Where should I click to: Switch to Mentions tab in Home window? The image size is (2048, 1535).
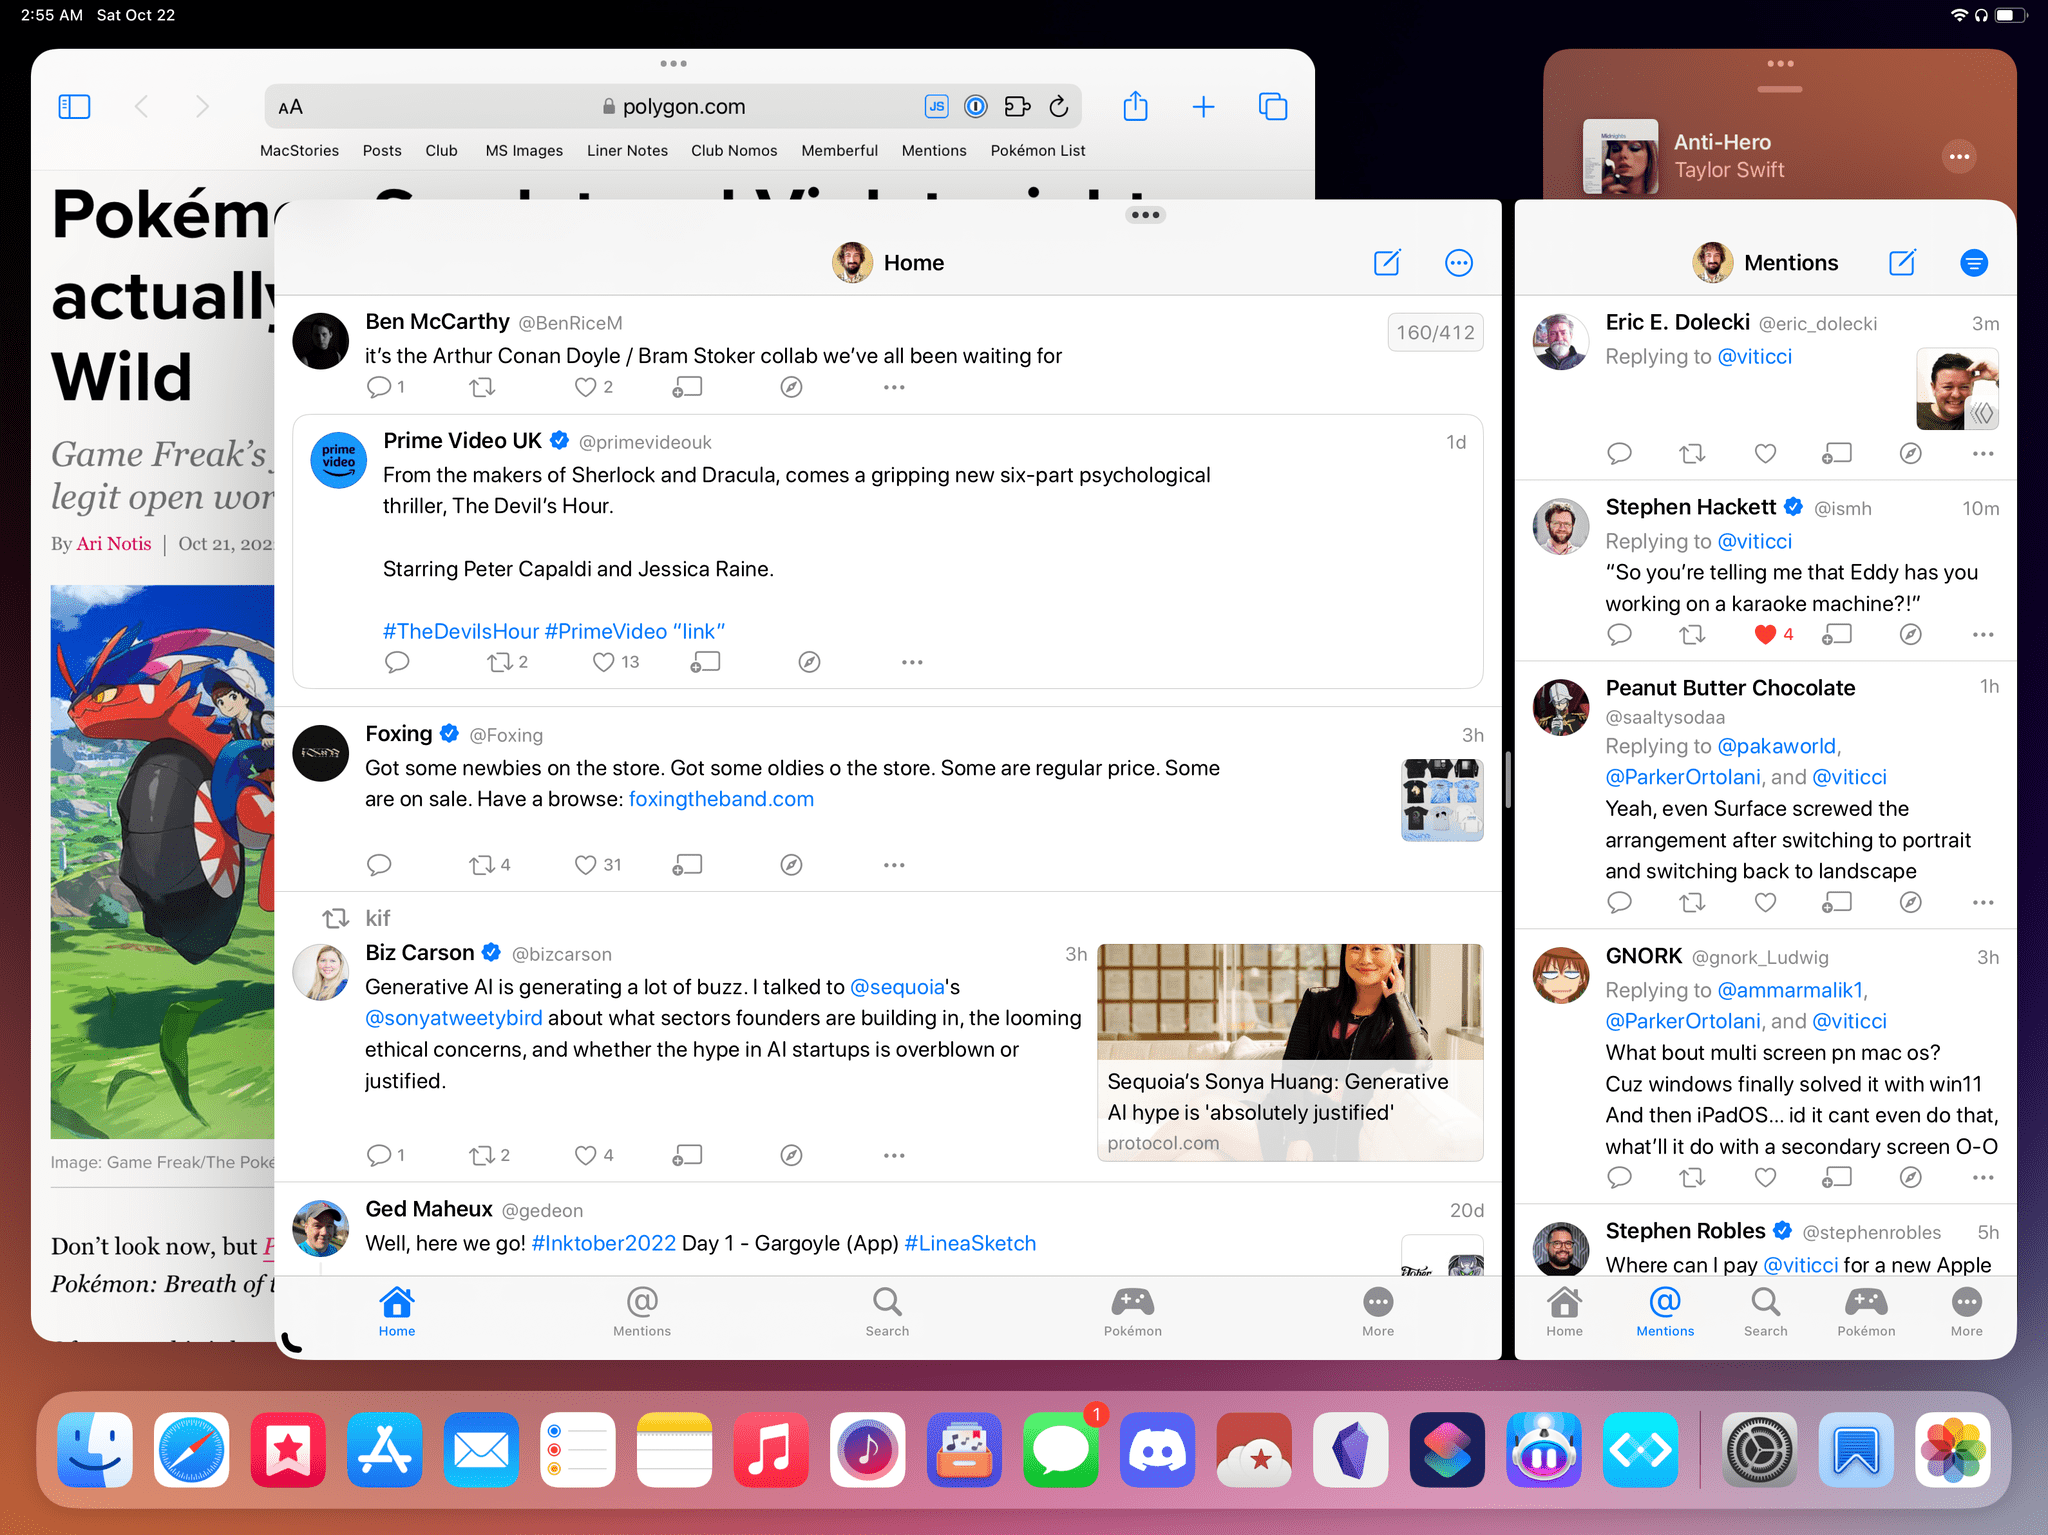point(642,1312)
